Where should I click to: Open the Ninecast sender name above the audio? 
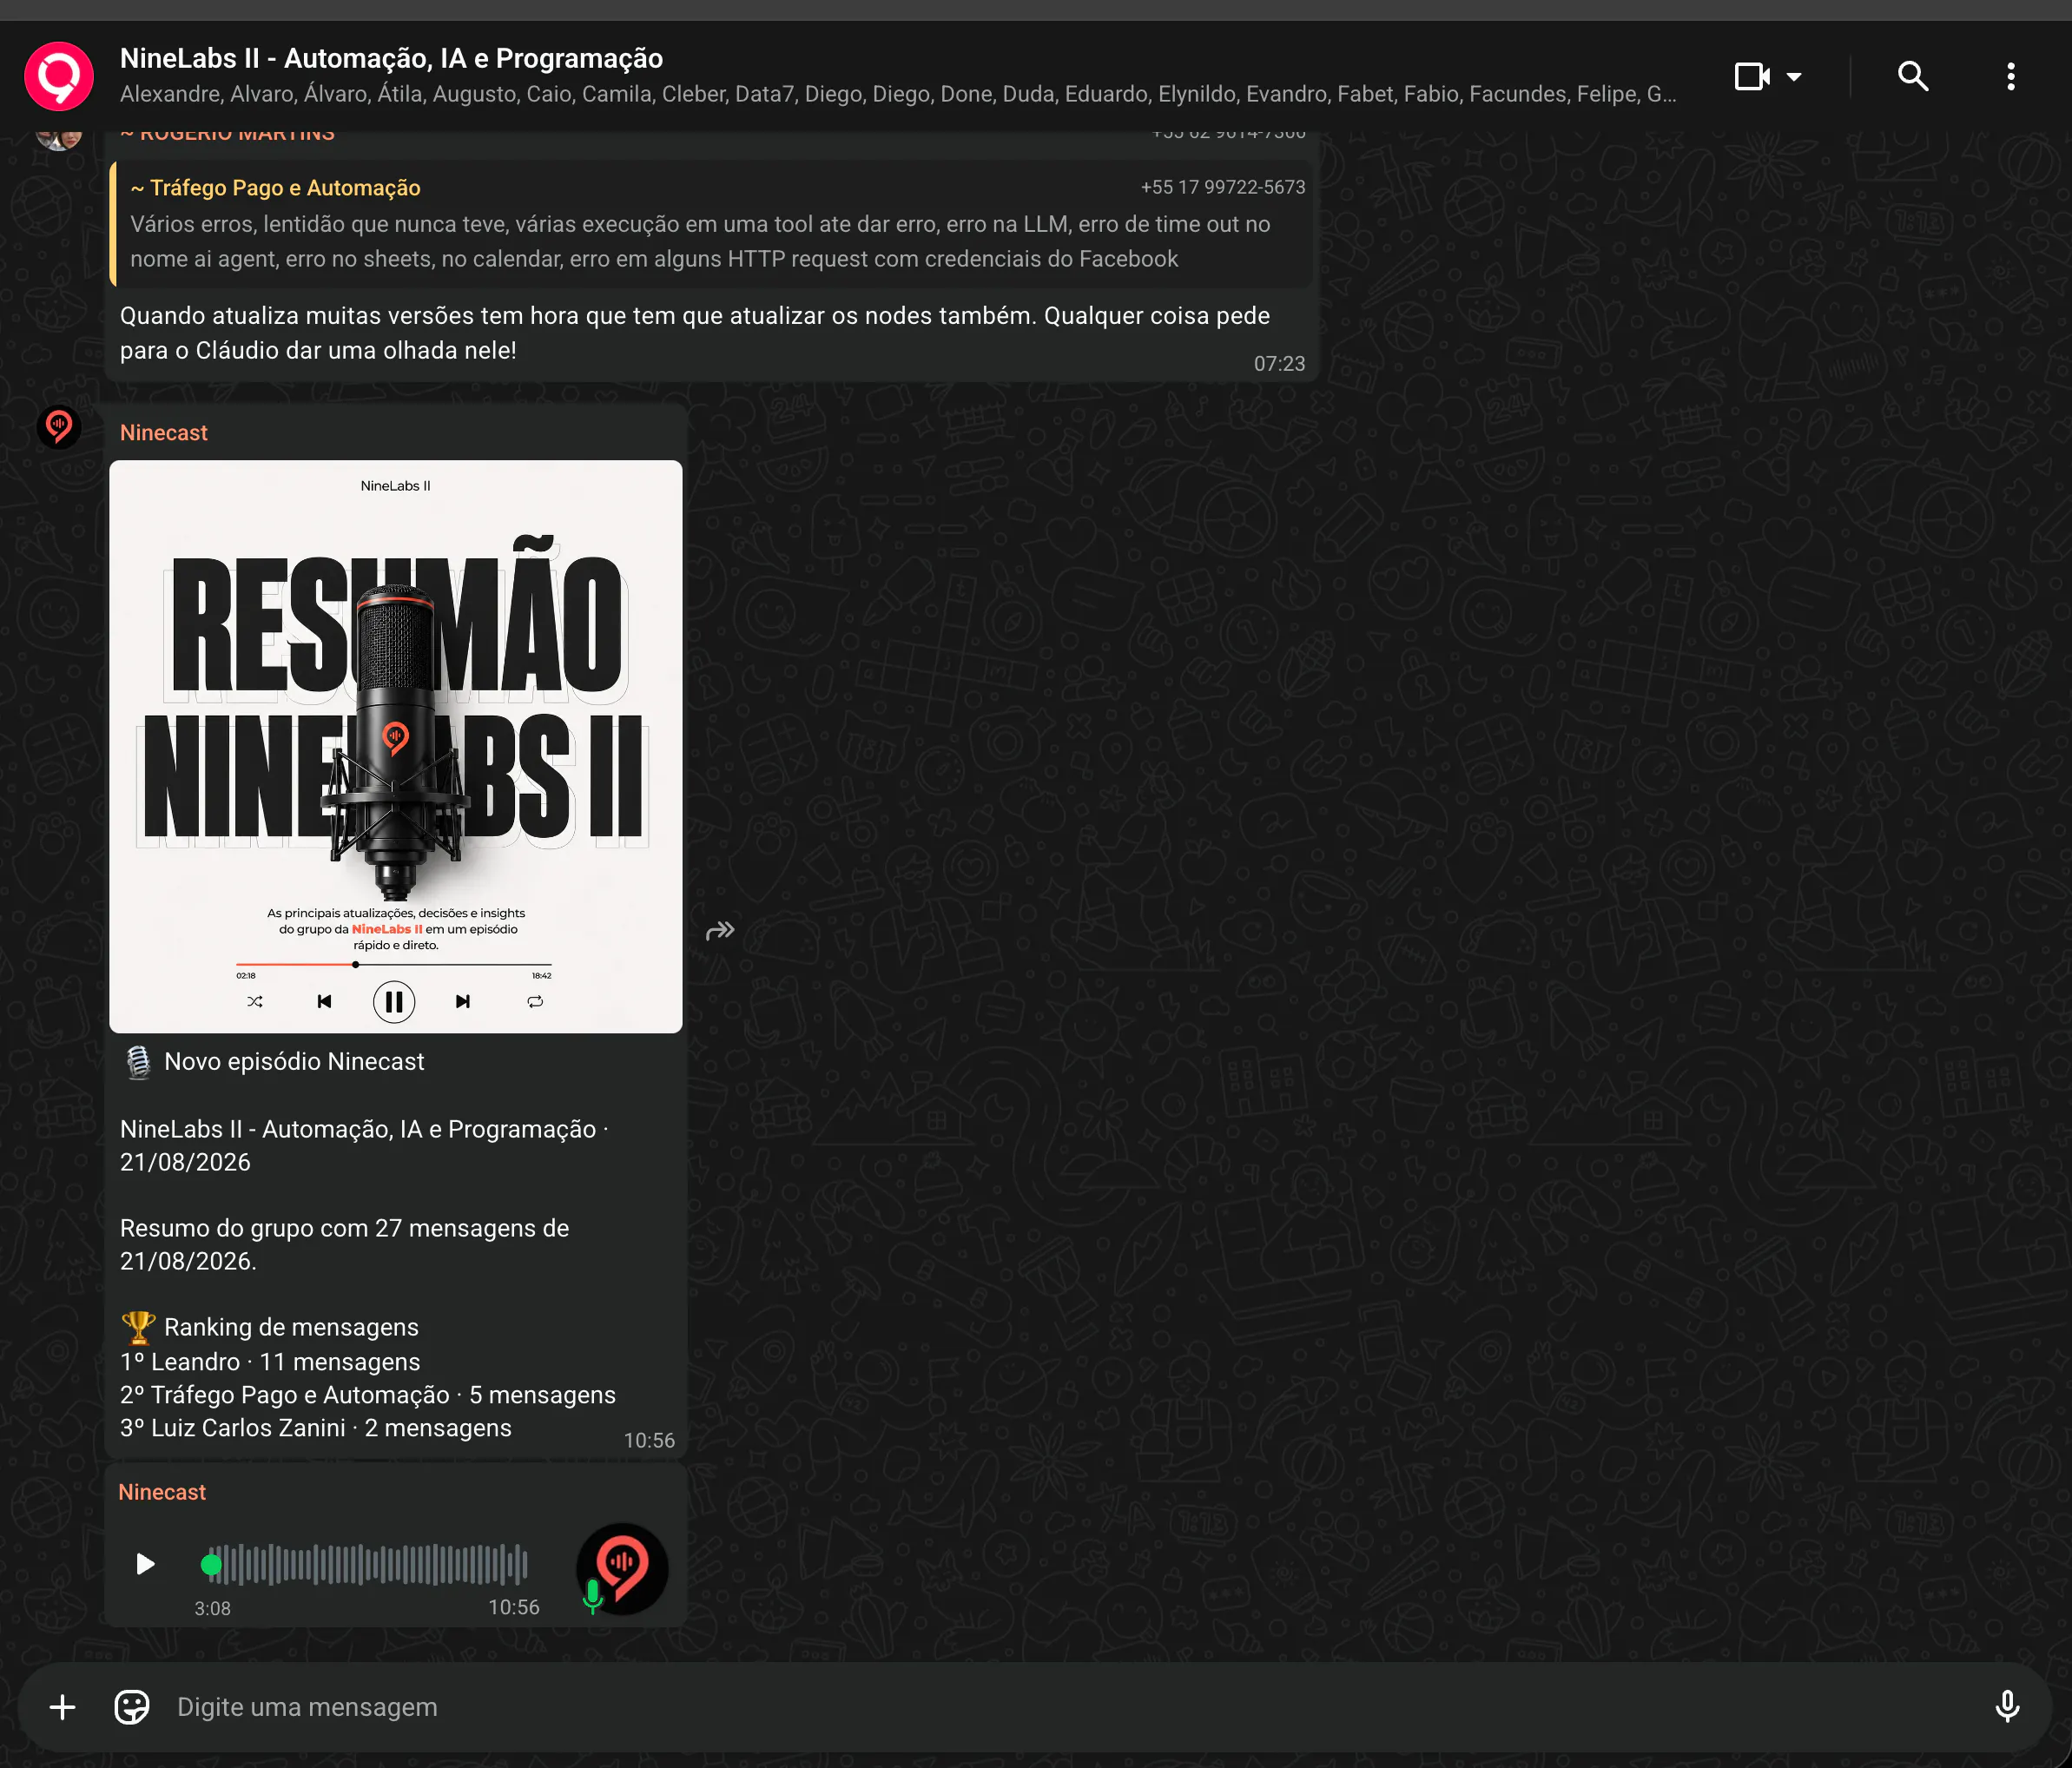[x=162, y=1492]
